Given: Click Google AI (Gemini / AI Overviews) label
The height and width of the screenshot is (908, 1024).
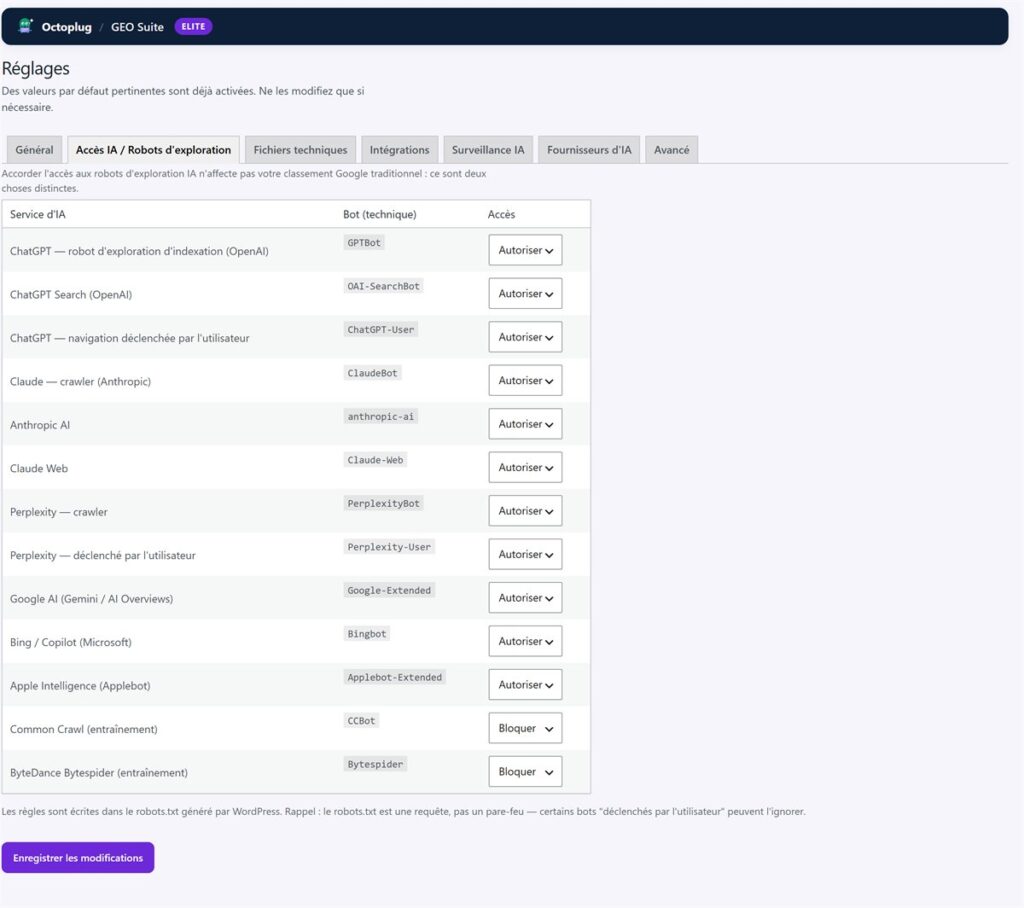Looking at the screenshot, I should click(x=91, y=599).
